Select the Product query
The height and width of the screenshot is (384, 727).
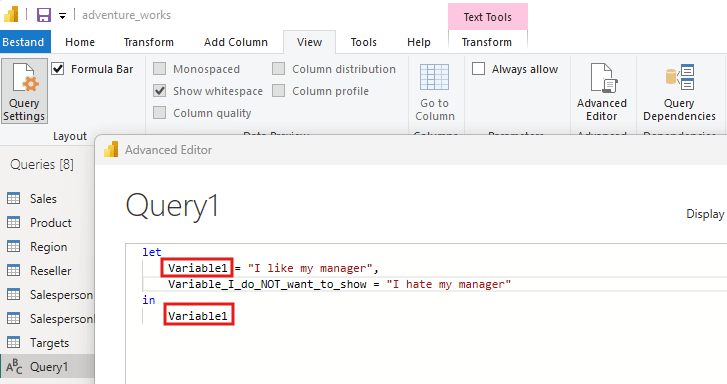click(x=51, y=223)
